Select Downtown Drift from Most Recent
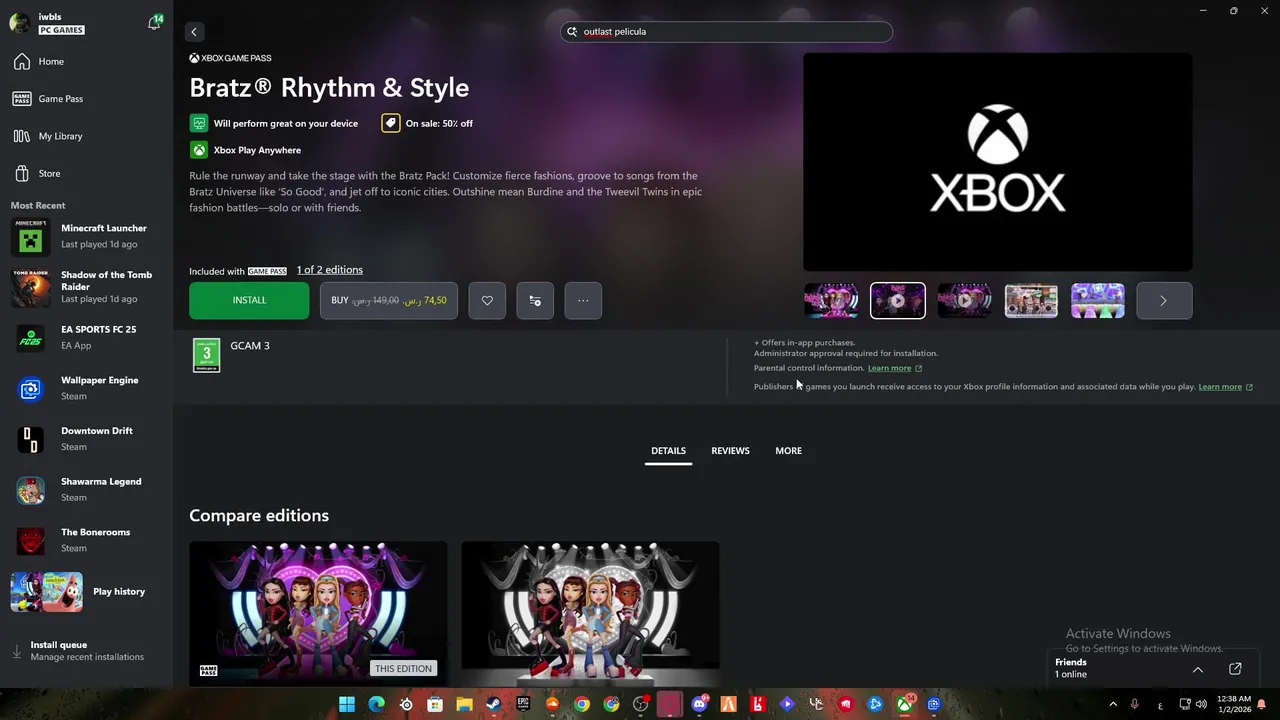The image size is (1280, 720). point(86,439)
